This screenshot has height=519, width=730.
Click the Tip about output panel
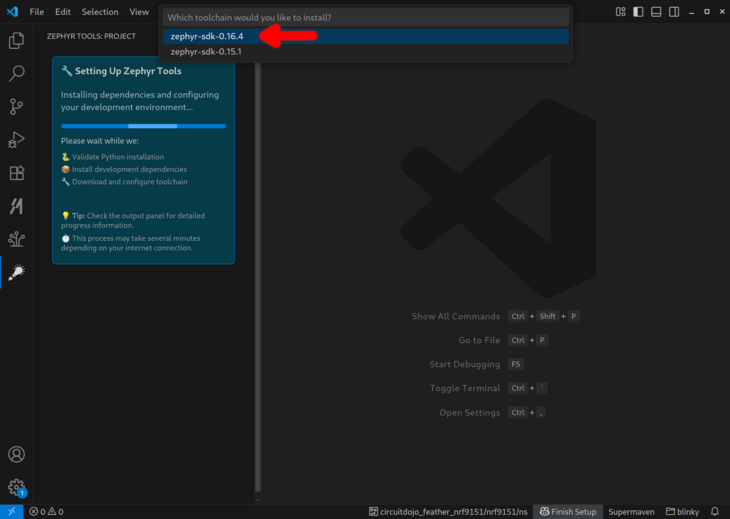pyautogui.click(x=133, y=221)
